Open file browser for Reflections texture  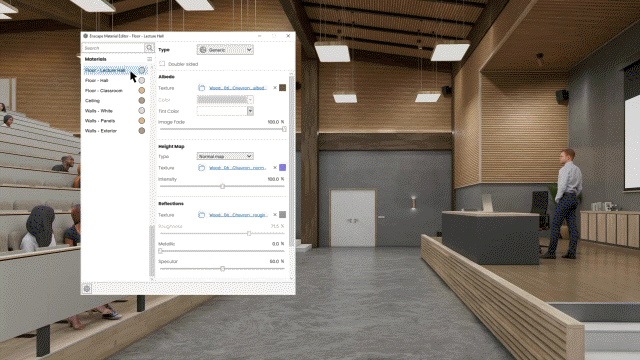tap(202, 215)
